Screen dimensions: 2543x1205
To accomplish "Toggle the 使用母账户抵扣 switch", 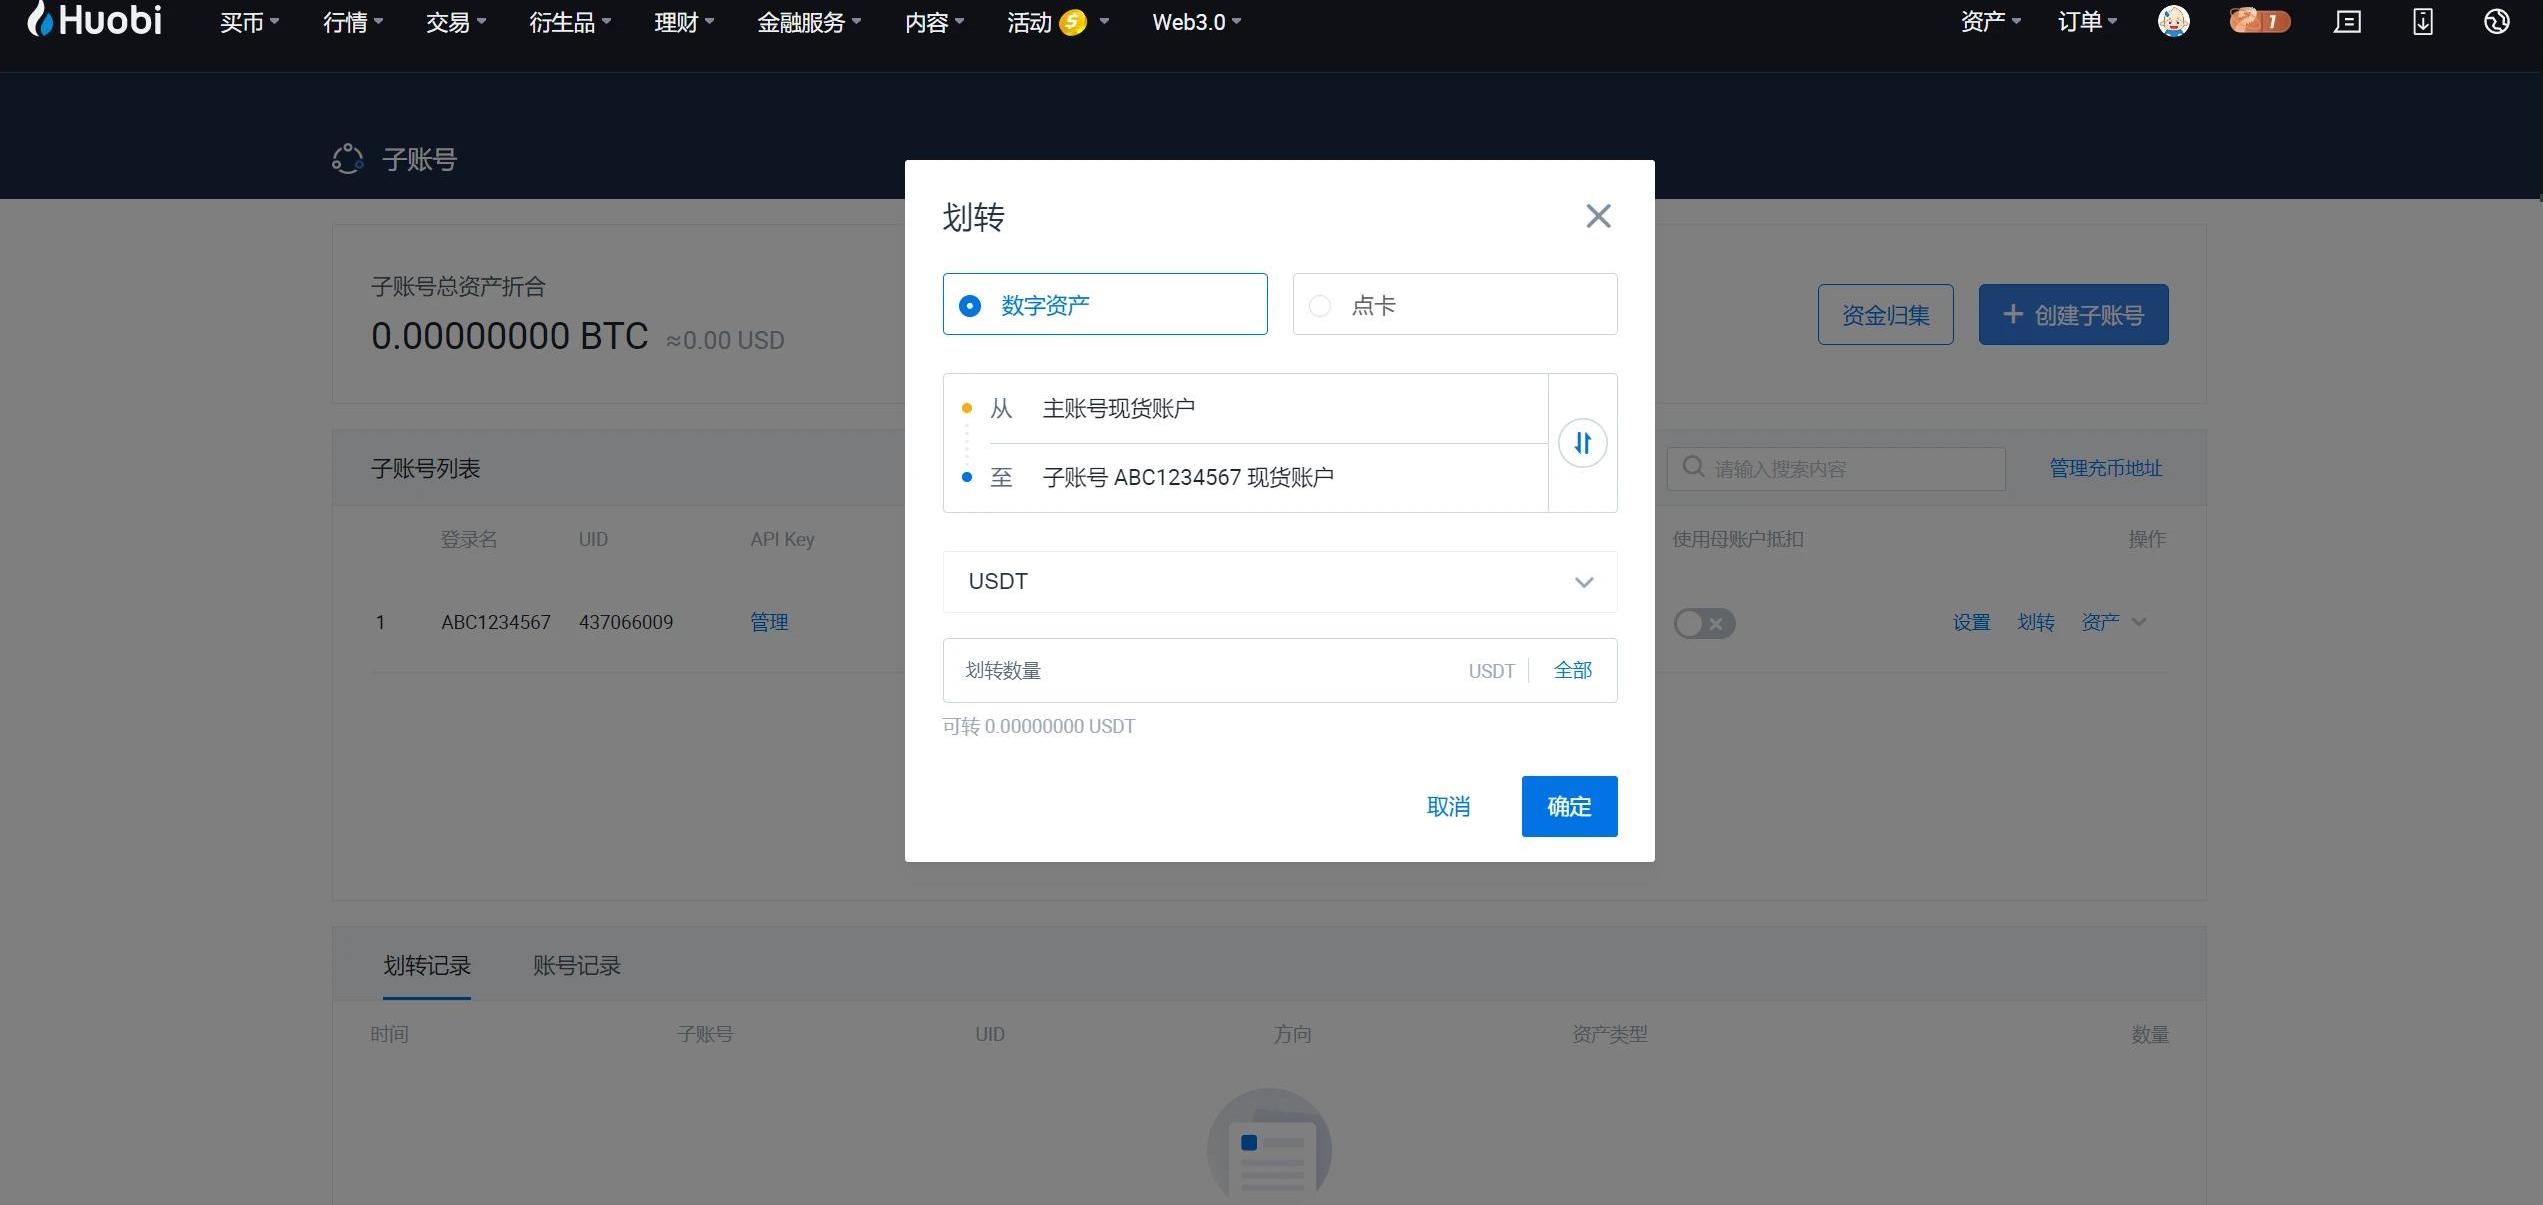I will tap(1704, 623).
